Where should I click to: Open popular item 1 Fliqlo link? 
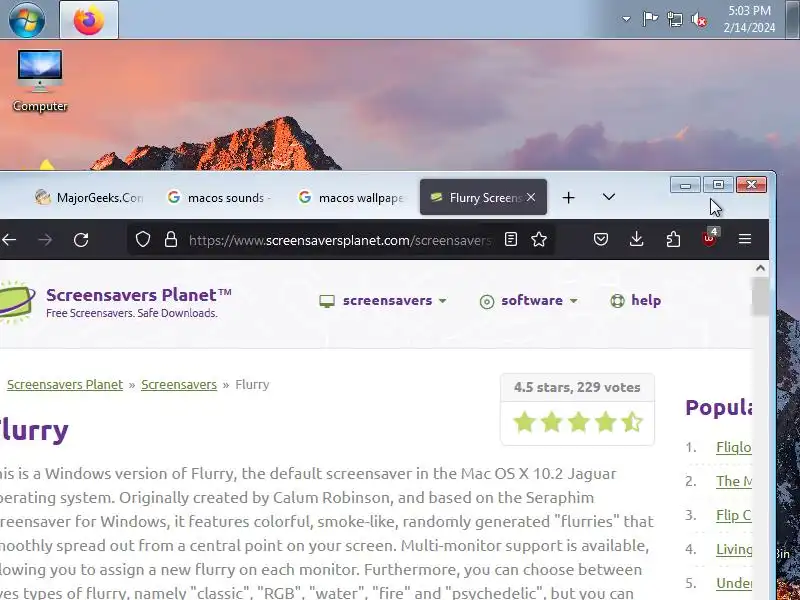tap(734, 447)
